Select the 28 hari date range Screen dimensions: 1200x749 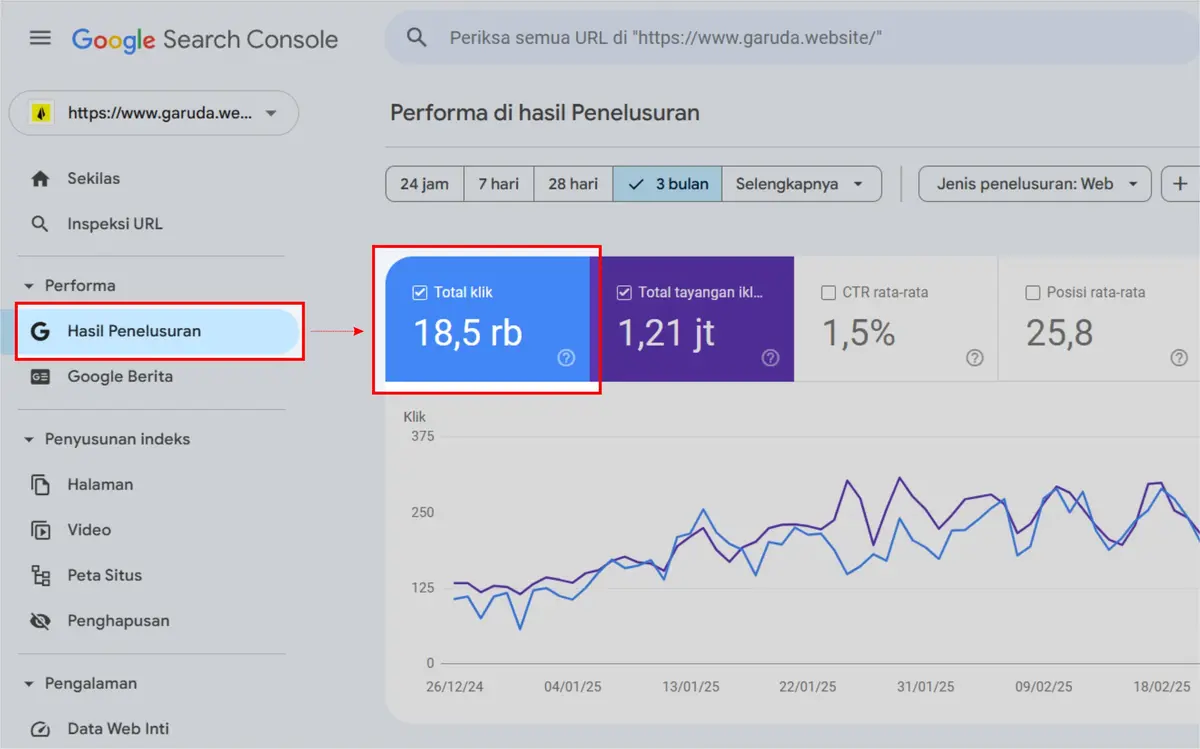(573, 184)
